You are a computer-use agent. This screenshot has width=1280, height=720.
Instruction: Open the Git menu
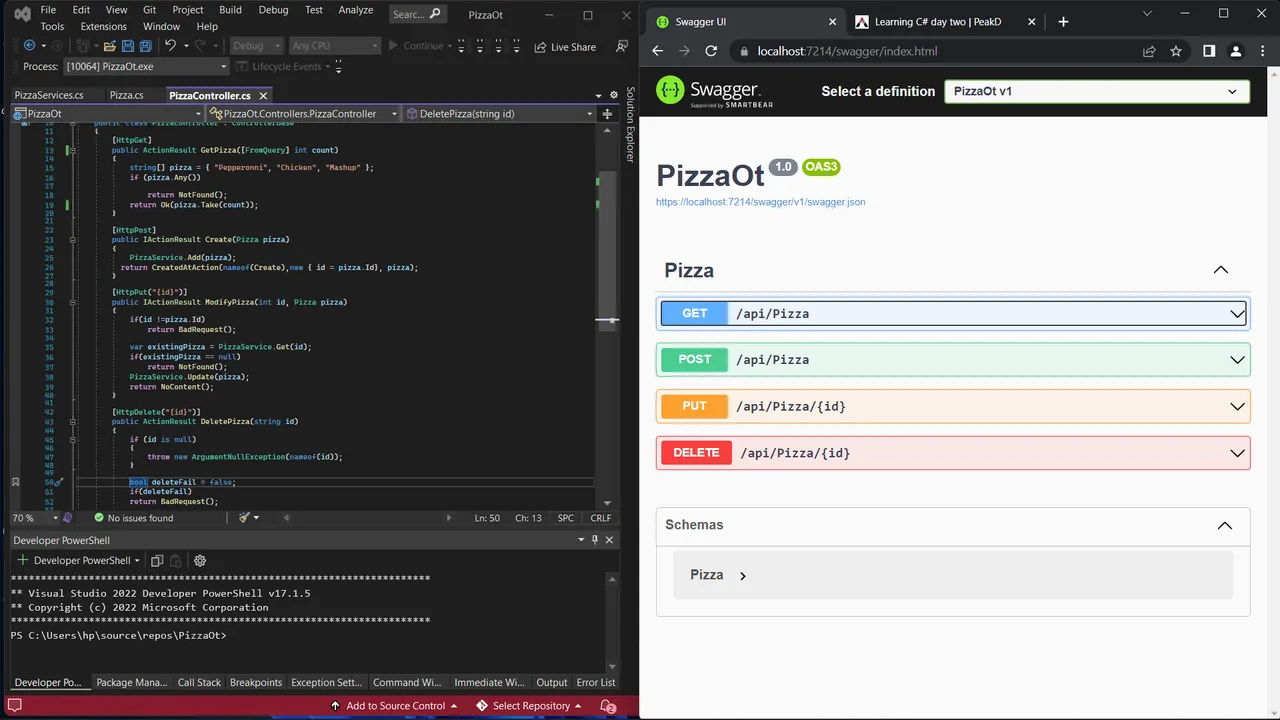click(149, 10)
